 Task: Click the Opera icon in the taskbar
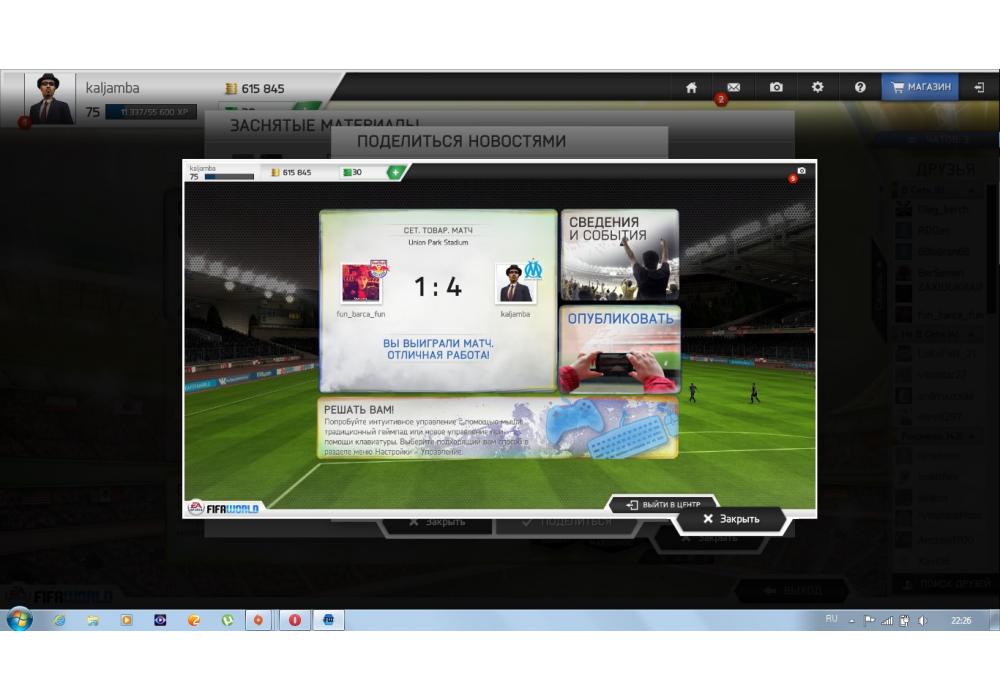tap(294, 620)
